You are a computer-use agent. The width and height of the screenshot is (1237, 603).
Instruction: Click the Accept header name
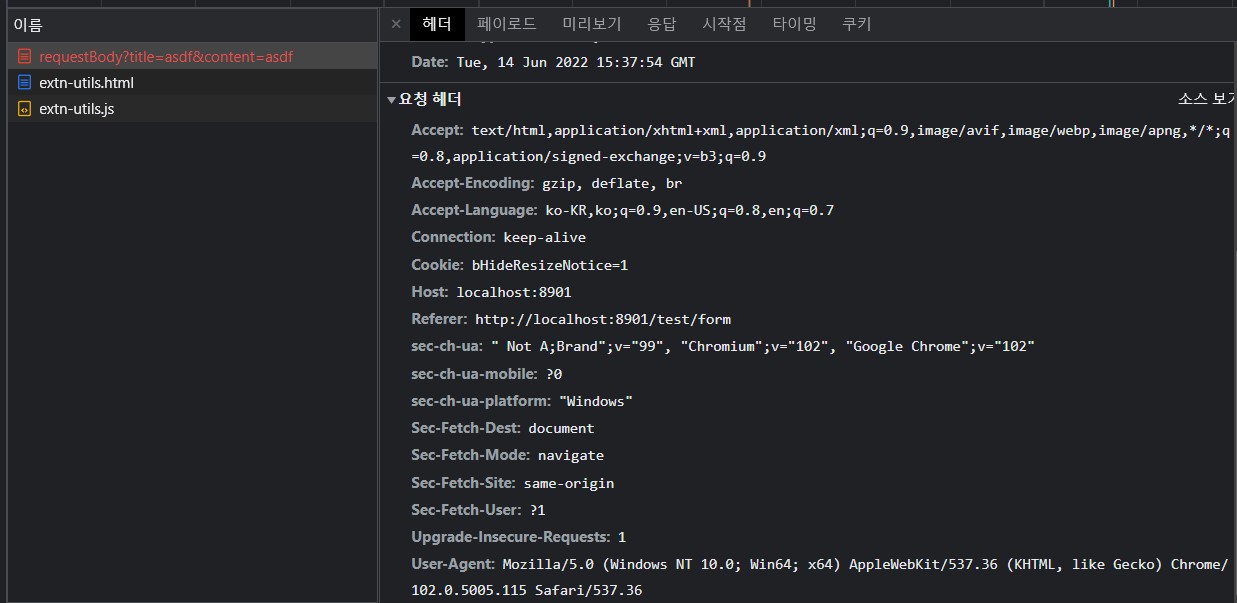(437, 130)
